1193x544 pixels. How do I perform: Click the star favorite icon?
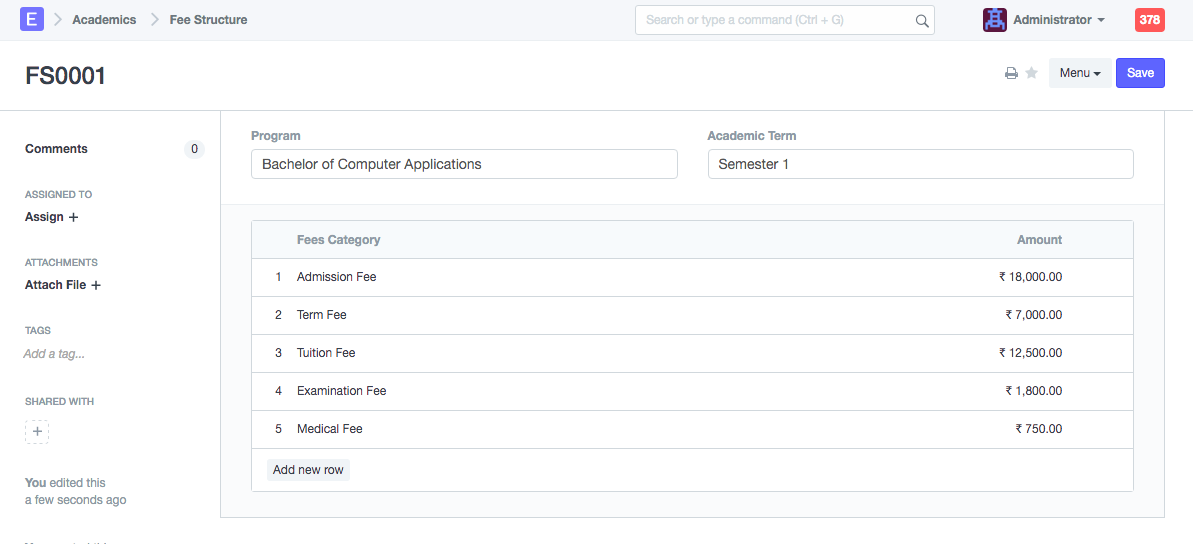click(1031, 73)
